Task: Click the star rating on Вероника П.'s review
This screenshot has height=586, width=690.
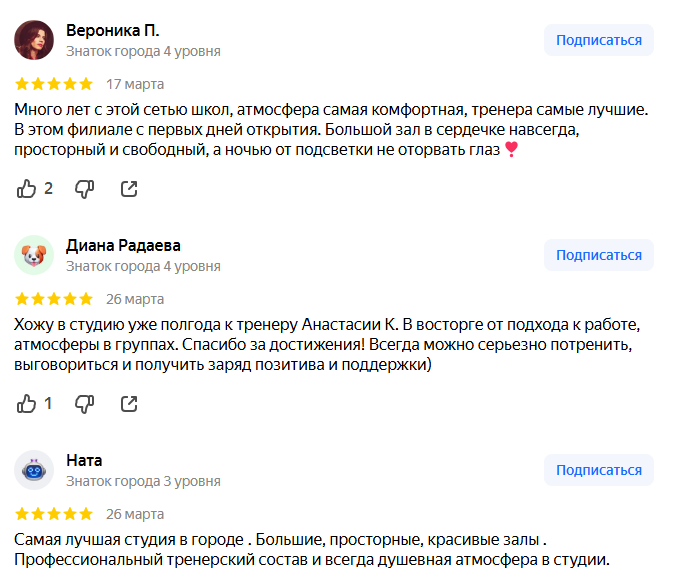Action: click(x=54, y=84)
